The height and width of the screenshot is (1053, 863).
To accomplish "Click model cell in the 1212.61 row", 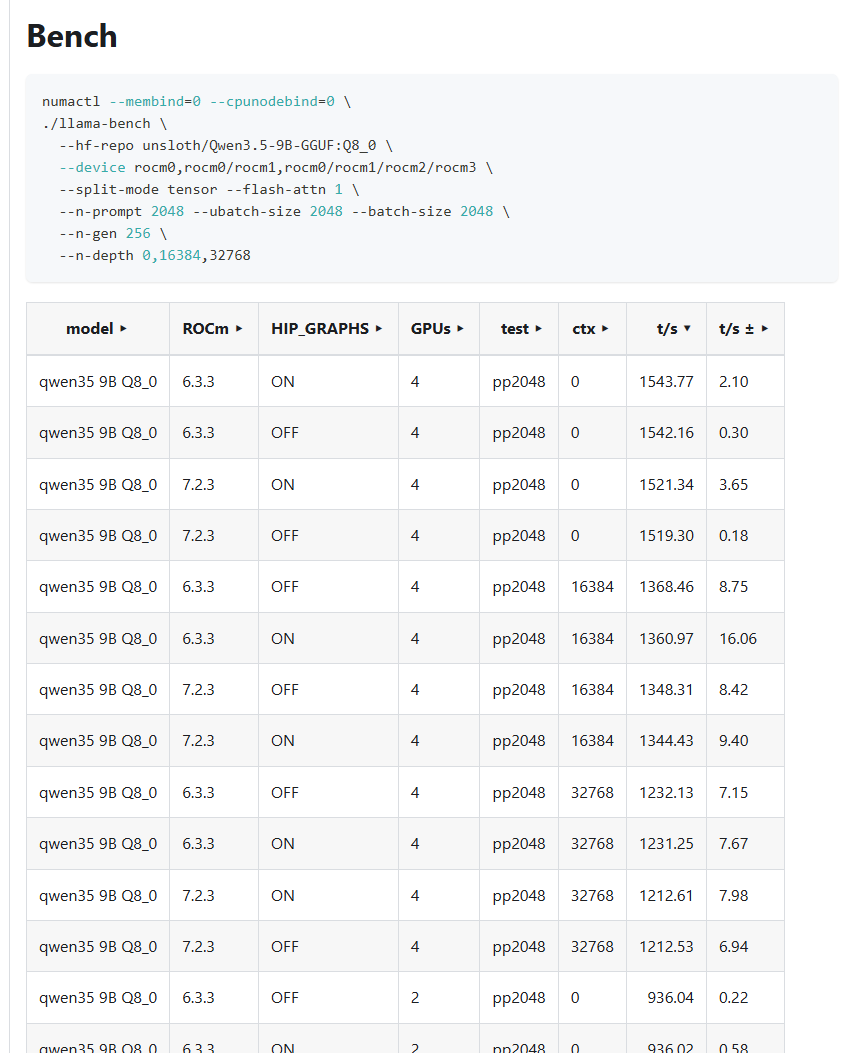I will [x=98, y=895].
